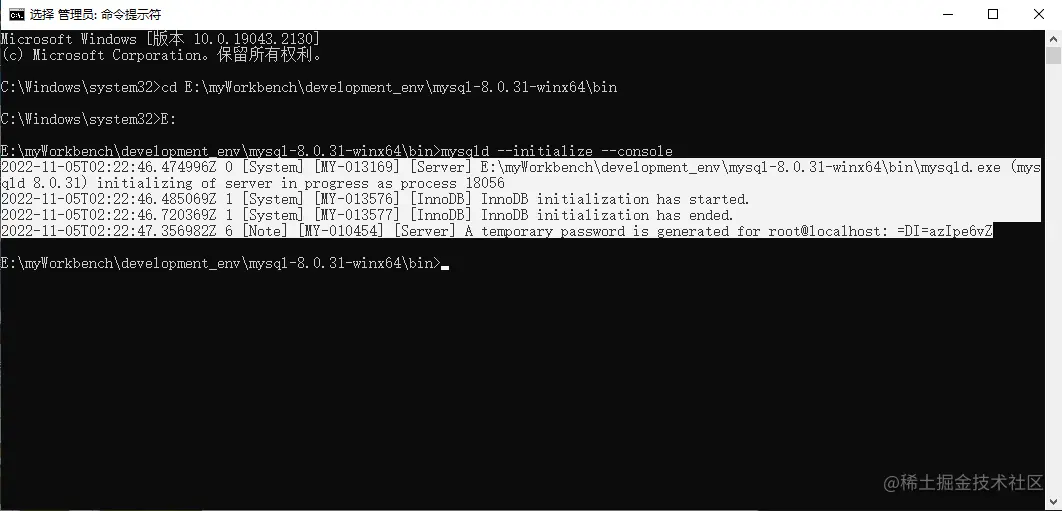Click the Microsoft Windows version line
The width and height of the screenshot is (1062, 511).
(x=161, y=39)
